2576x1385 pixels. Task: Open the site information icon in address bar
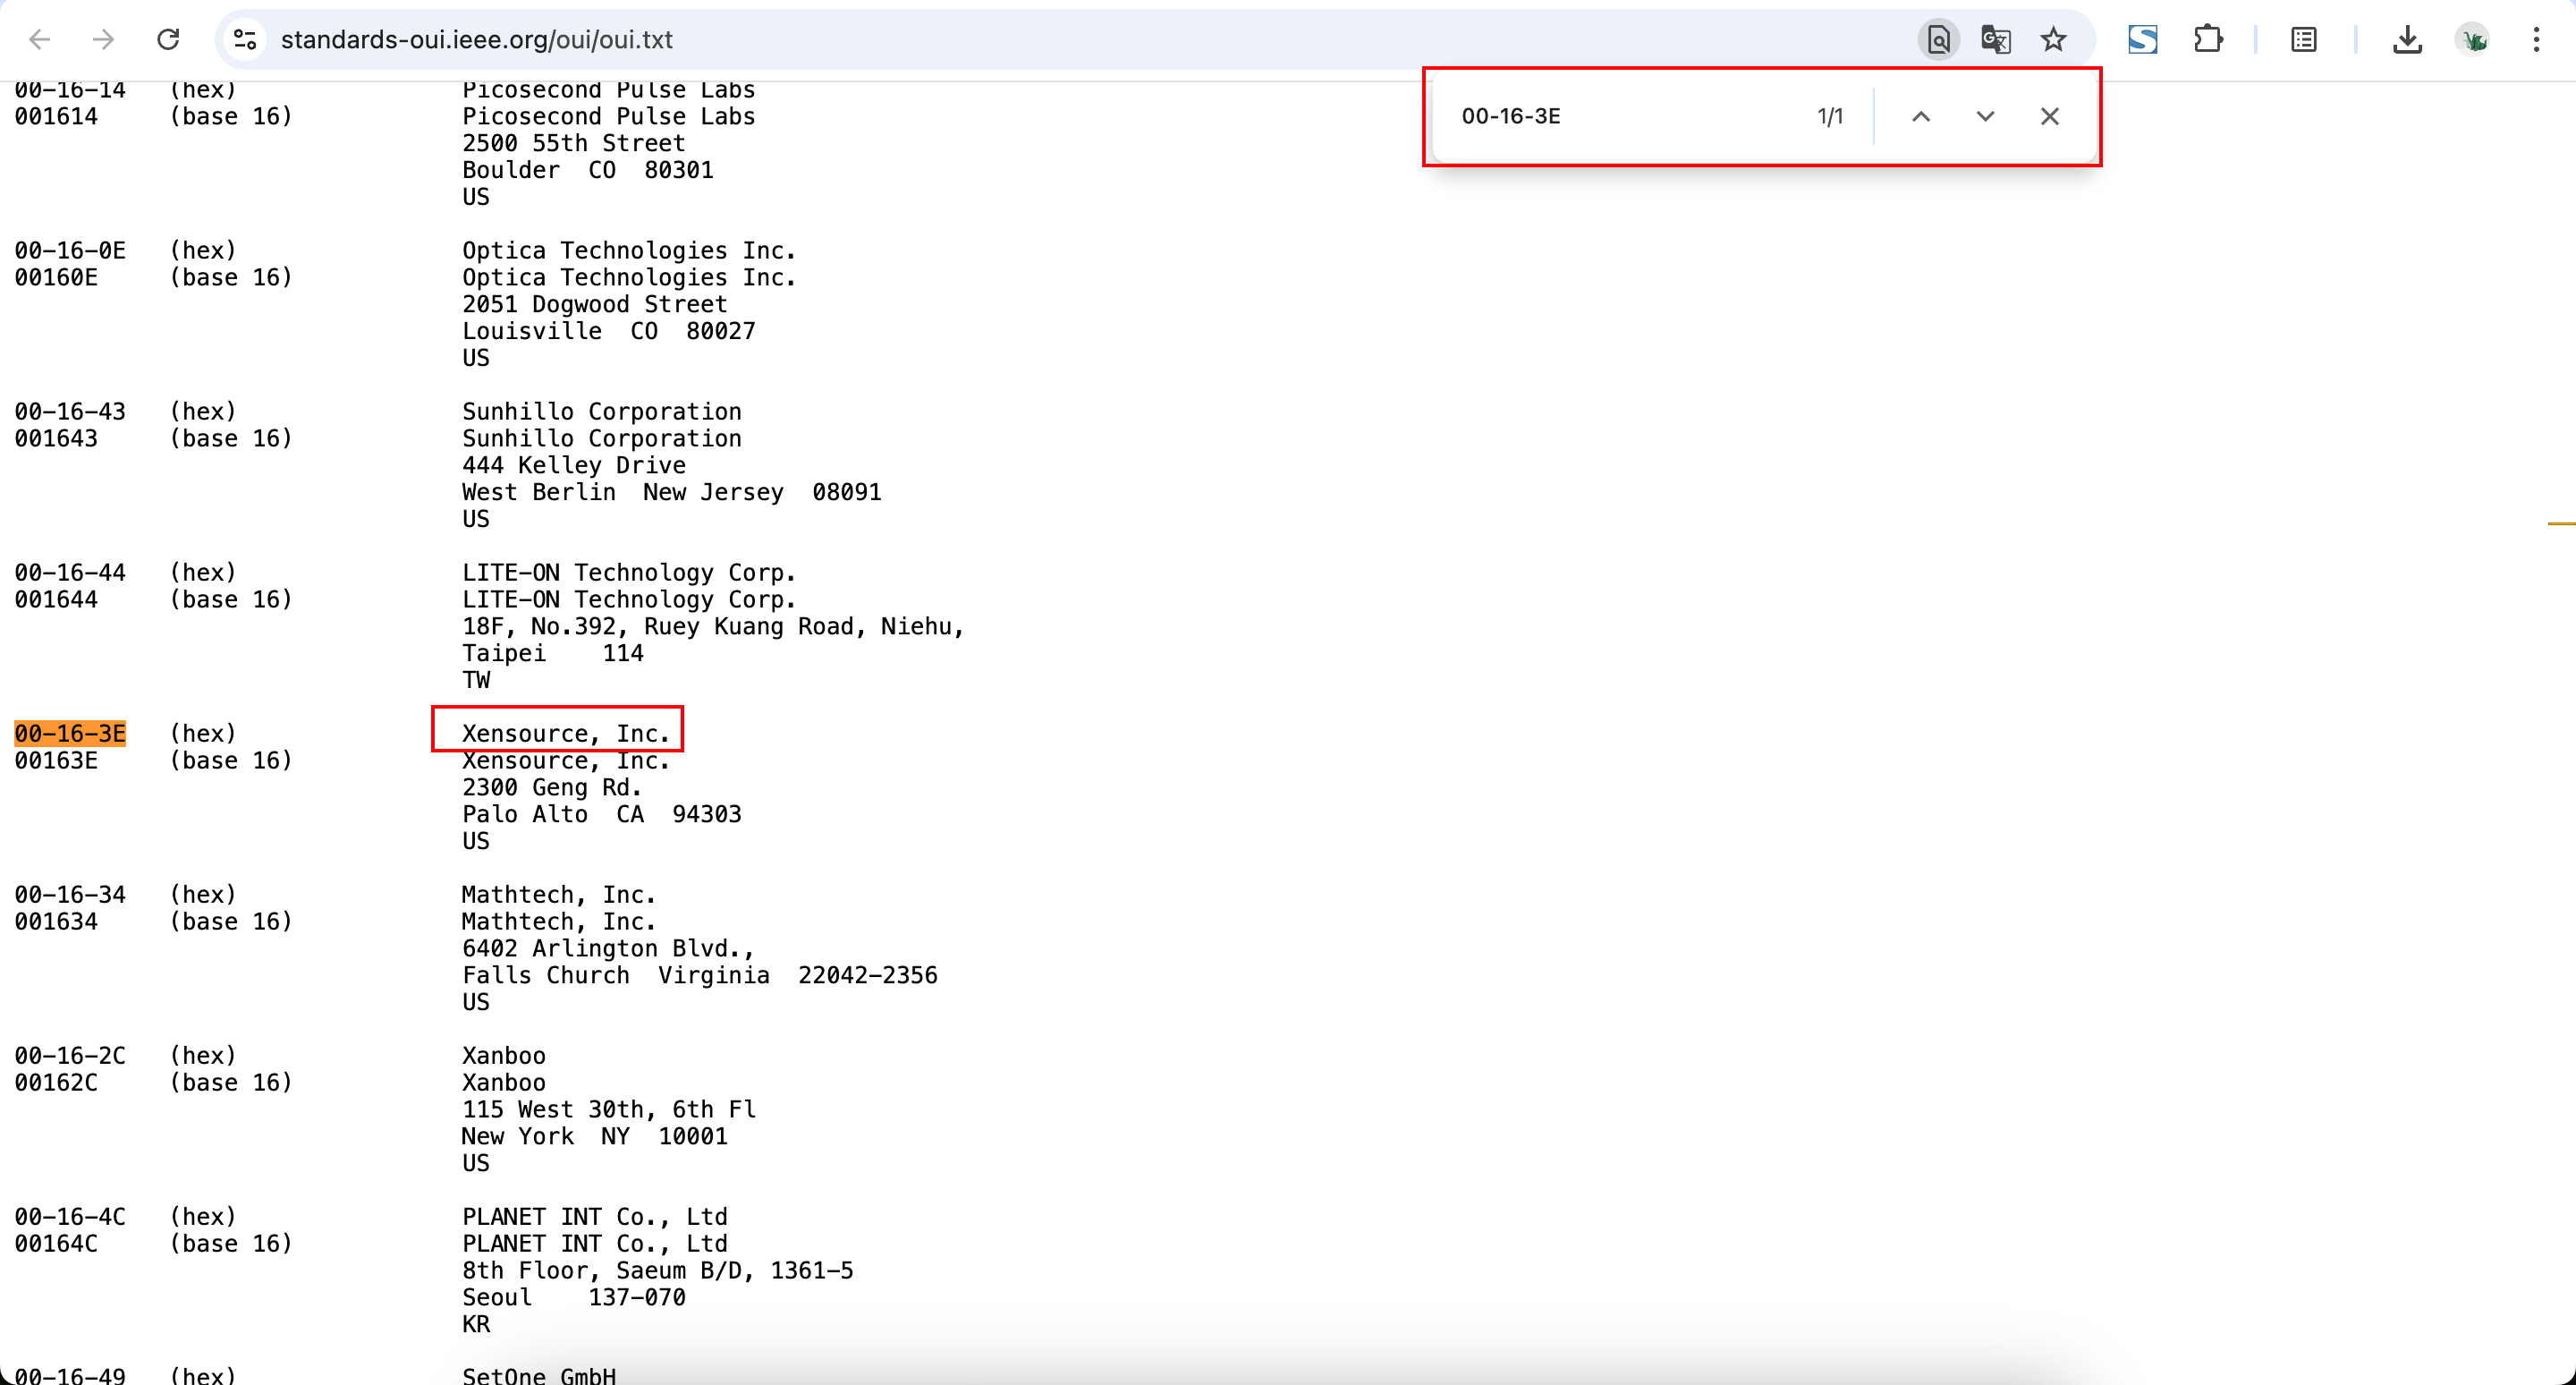[245, 40]
